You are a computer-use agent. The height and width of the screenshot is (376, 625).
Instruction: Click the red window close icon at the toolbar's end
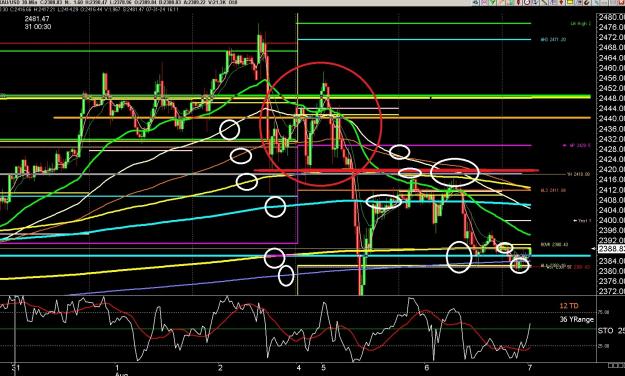[x=621, y=2]
